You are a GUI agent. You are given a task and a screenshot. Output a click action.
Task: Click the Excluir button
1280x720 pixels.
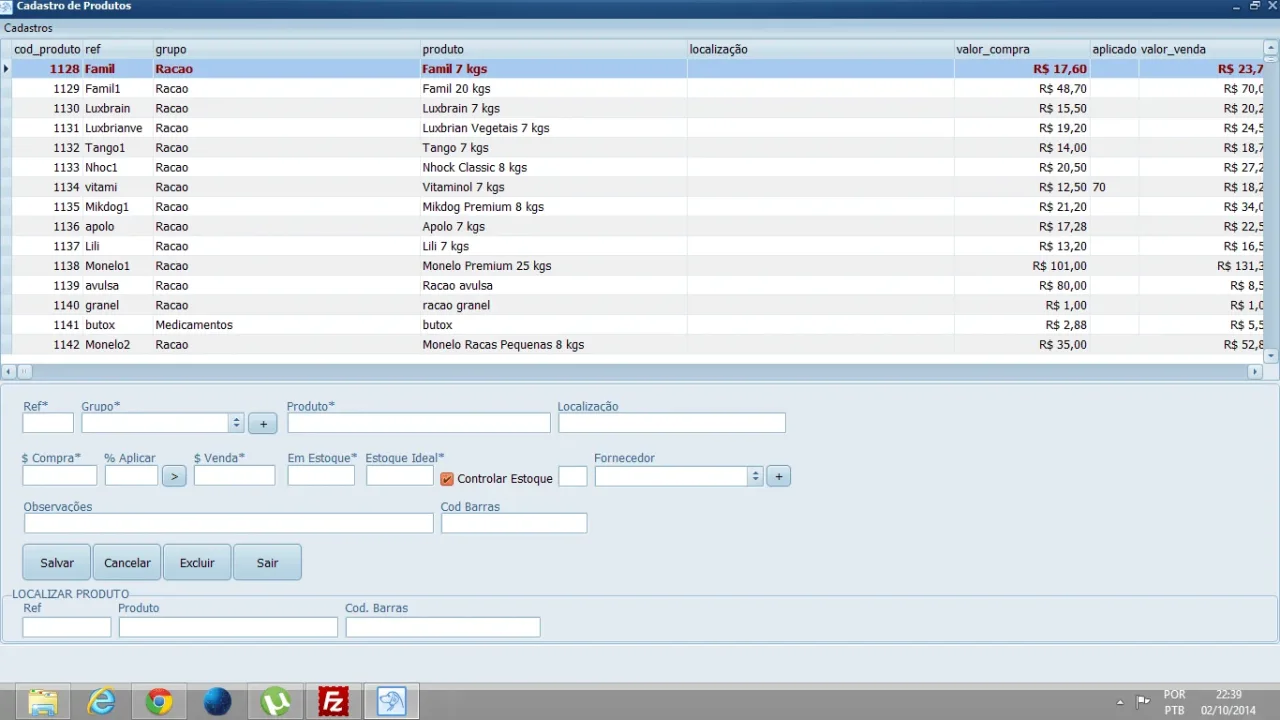pyautogui.click(x=197, y=563)
